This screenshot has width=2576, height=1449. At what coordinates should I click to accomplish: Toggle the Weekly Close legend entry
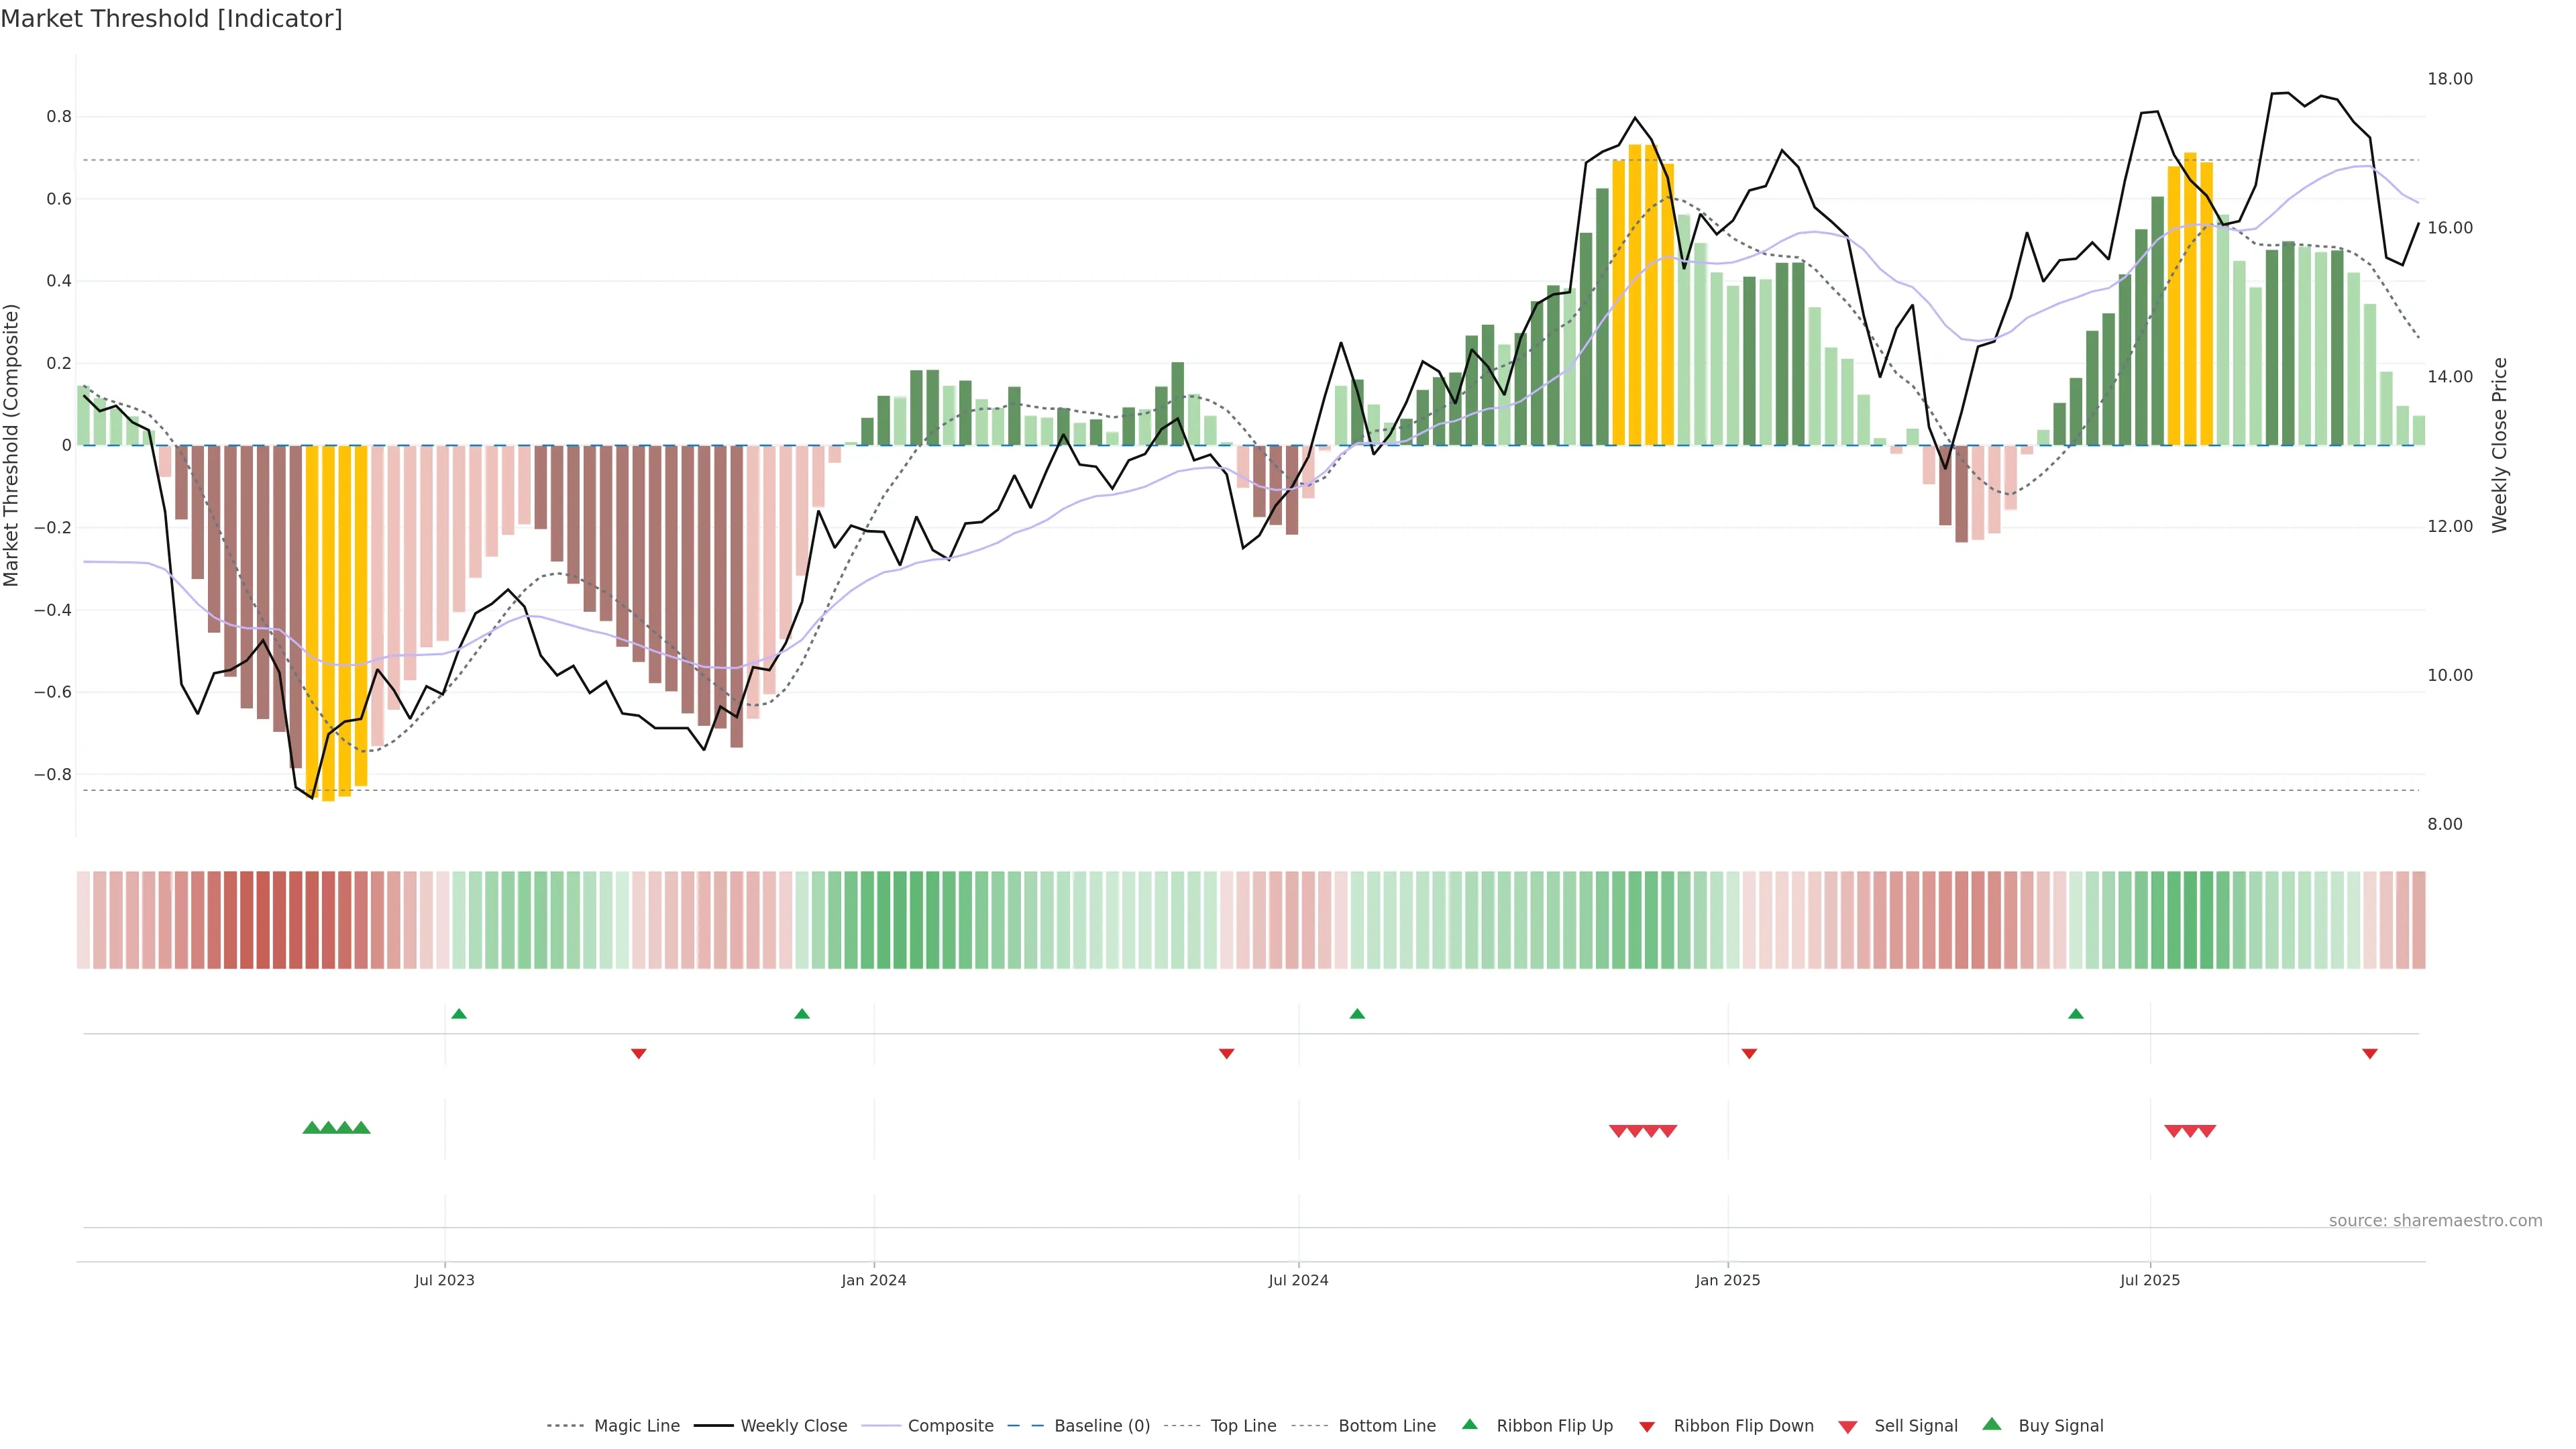click(x=793, y=1426)
